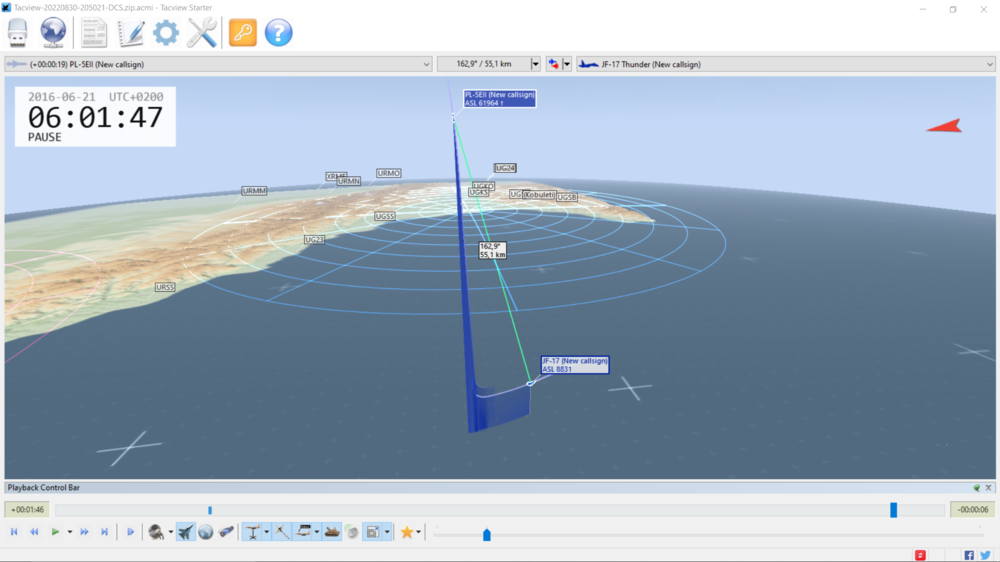Open the gear settings icon
The image size is (1000, 562).
[166, 33]
